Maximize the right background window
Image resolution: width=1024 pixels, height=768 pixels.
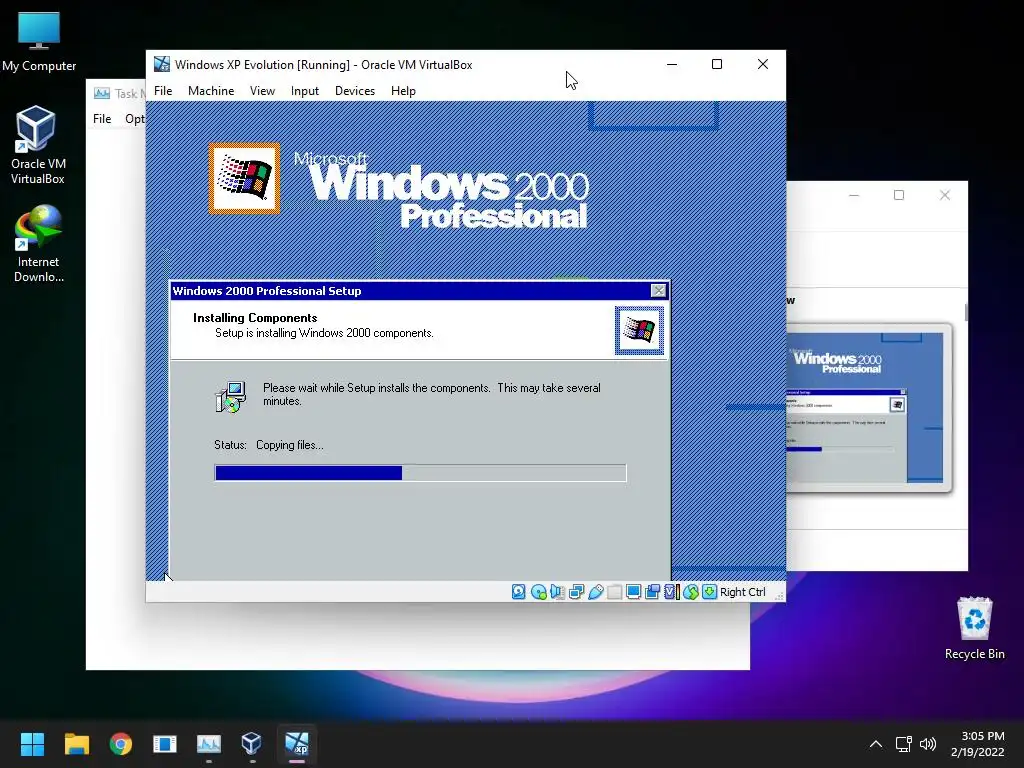point(899,195)
